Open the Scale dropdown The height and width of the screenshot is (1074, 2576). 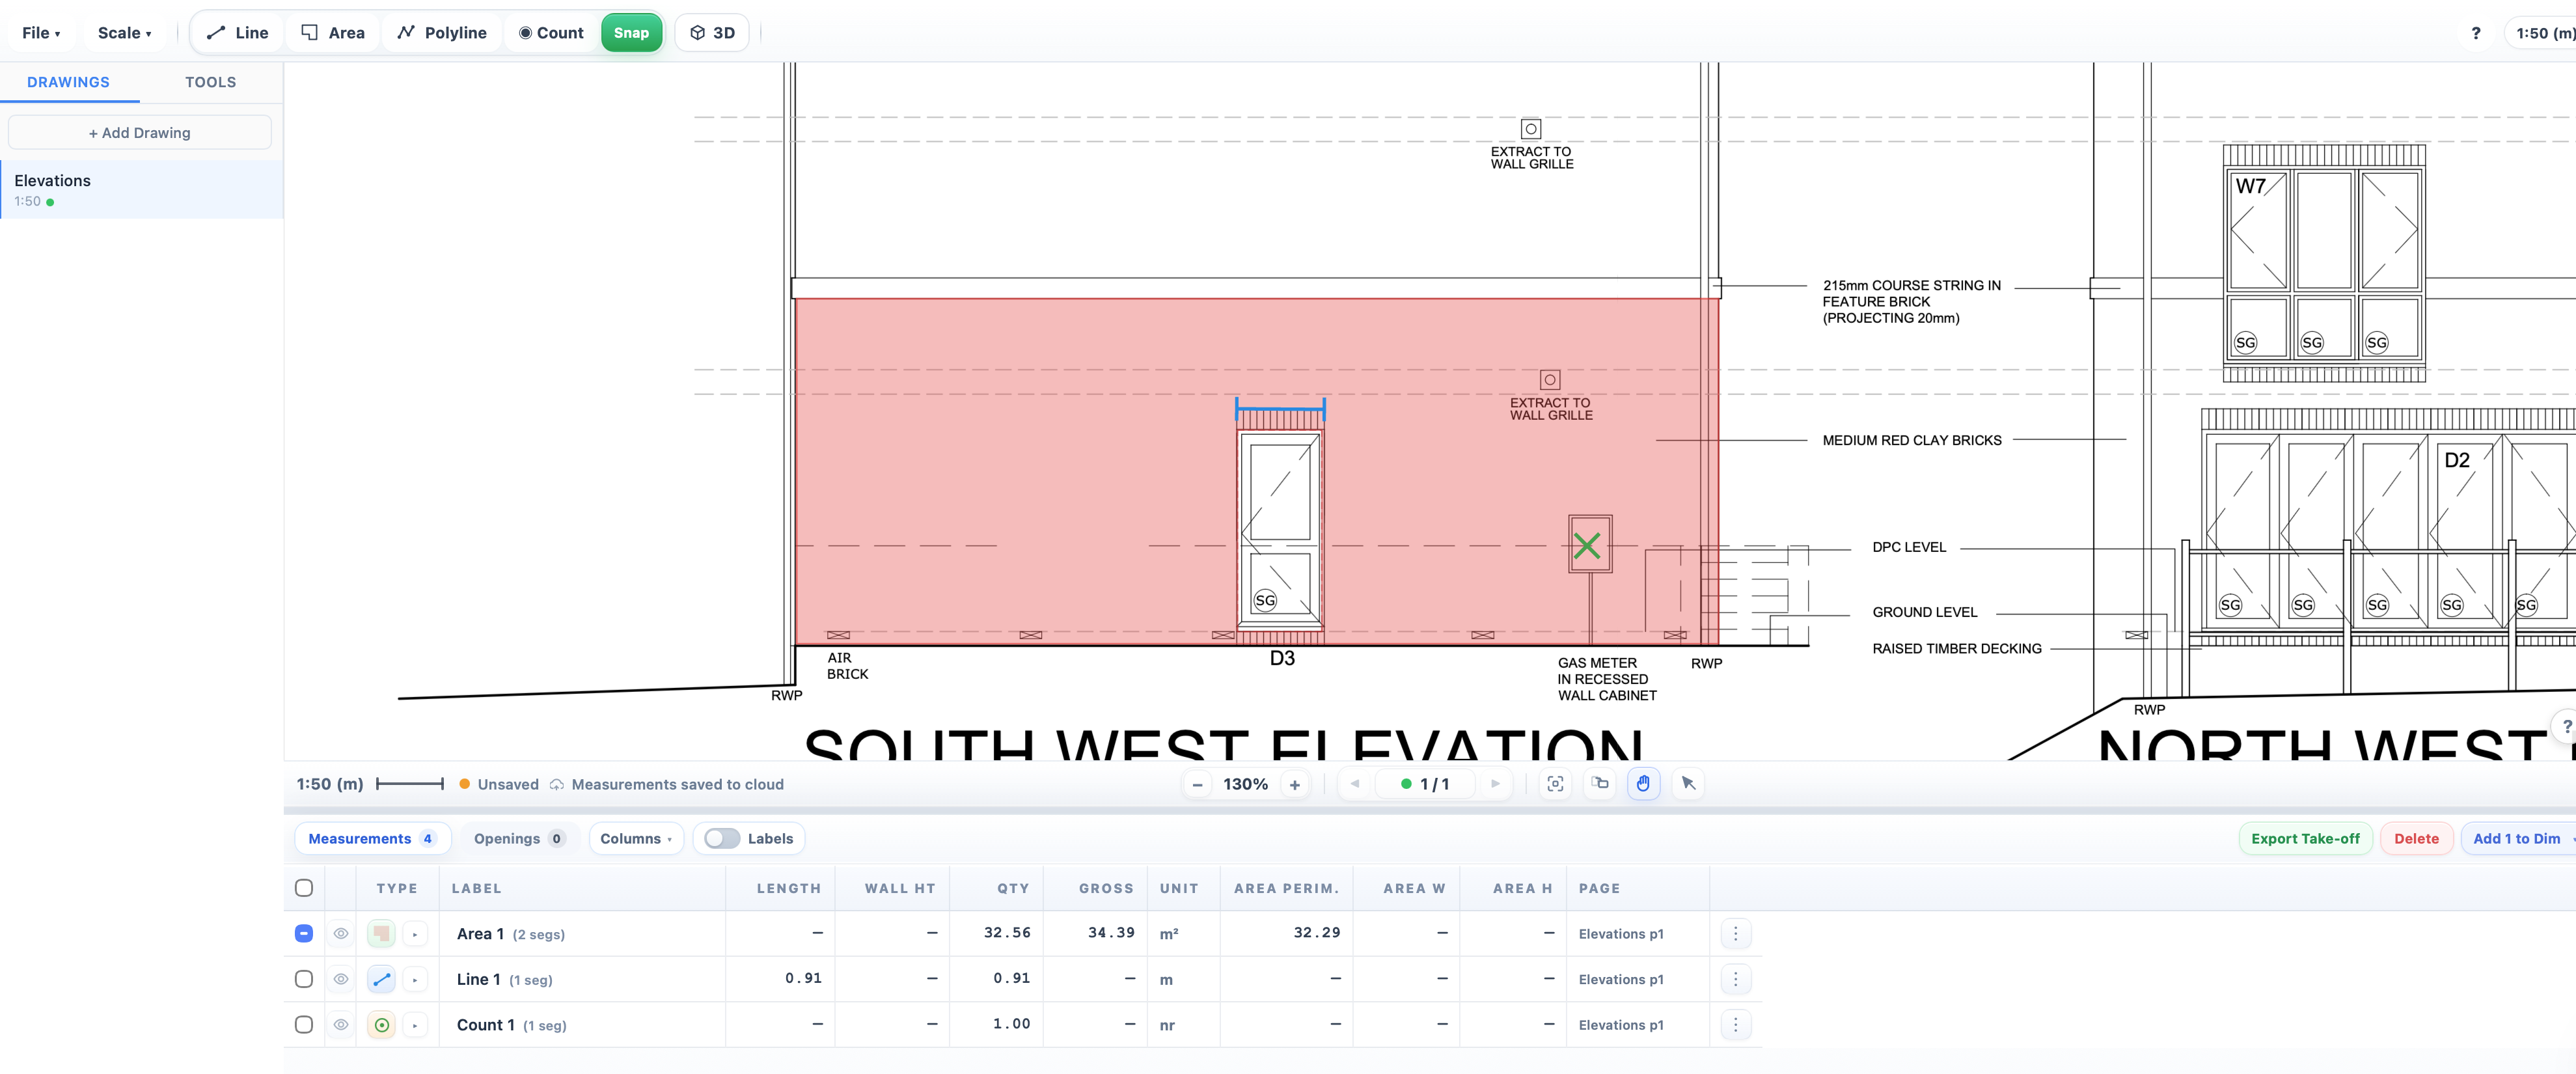(124, 32)
